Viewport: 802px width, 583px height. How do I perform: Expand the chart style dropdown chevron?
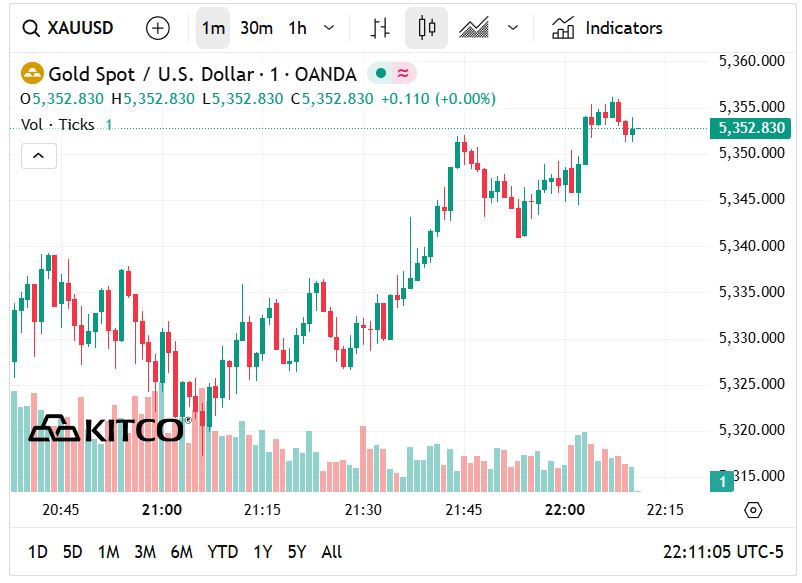coord(513,28)
